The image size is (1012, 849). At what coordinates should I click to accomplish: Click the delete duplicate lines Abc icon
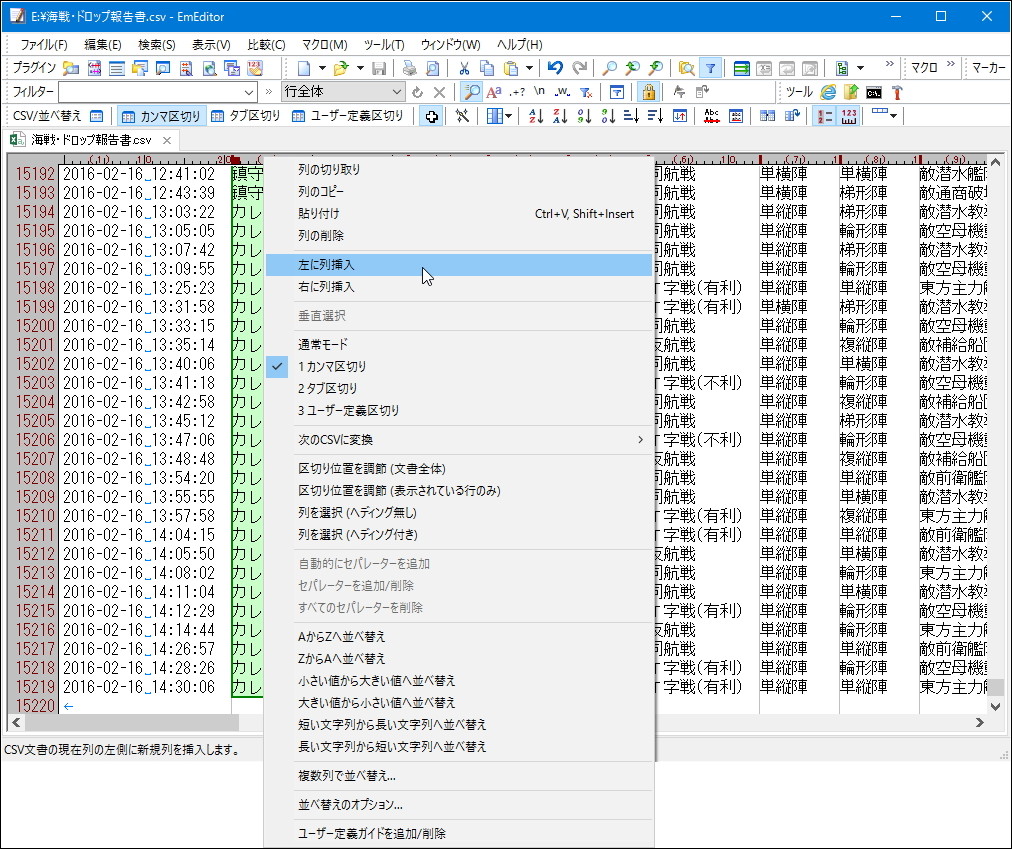pos(711,116)
